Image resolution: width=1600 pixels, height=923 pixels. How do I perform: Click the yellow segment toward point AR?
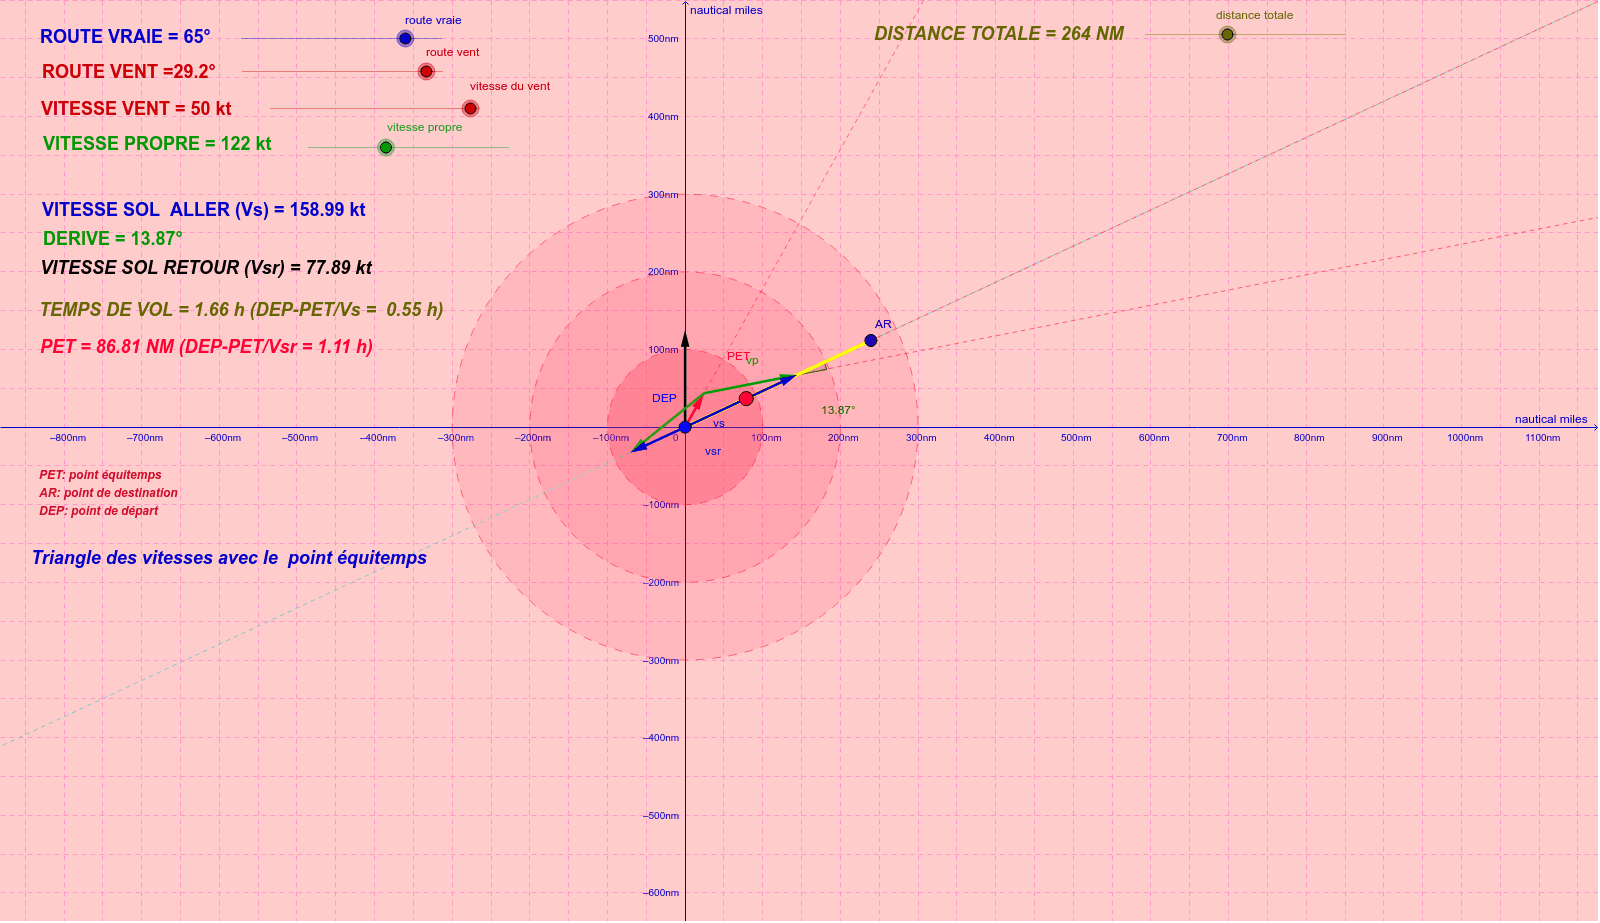click(x=832, y=358)
